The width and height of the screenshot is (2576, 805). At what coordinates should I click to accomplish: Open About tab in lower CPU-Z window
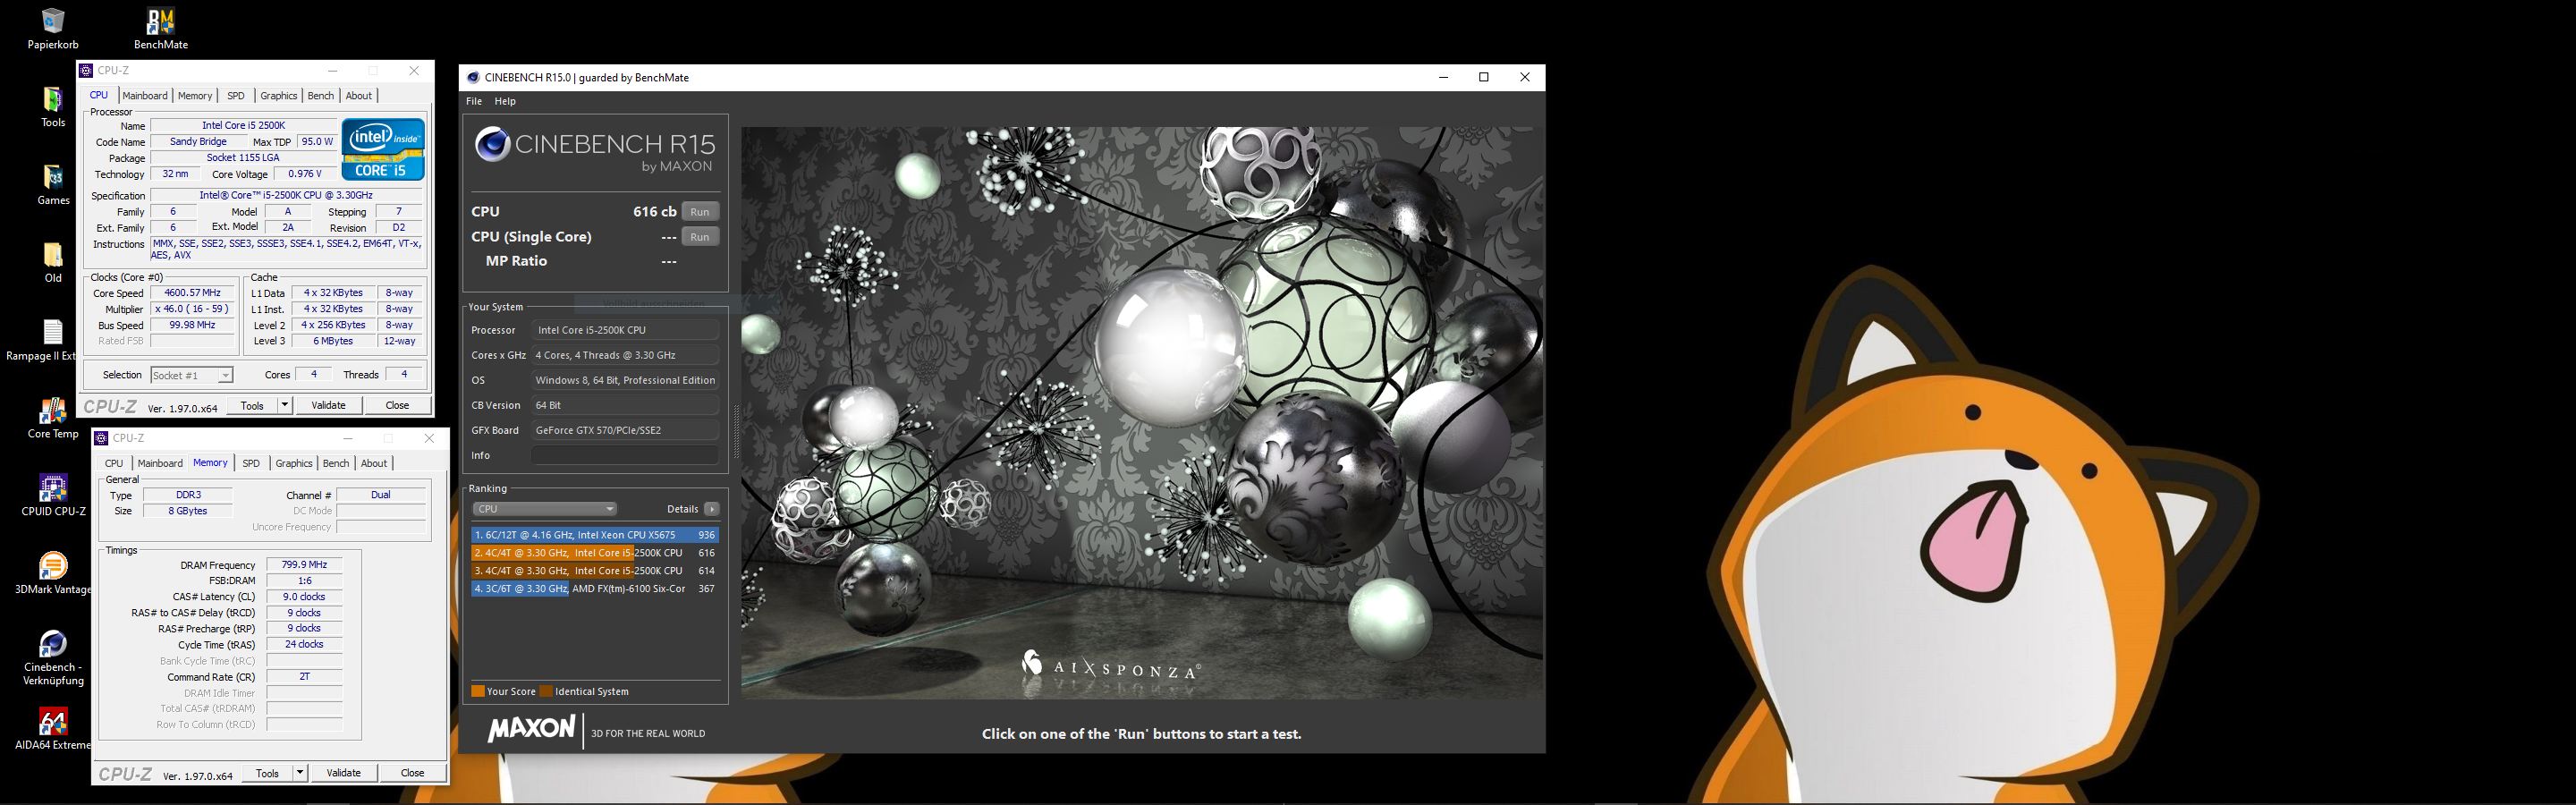pyautogui.click(x=374, y=463)
